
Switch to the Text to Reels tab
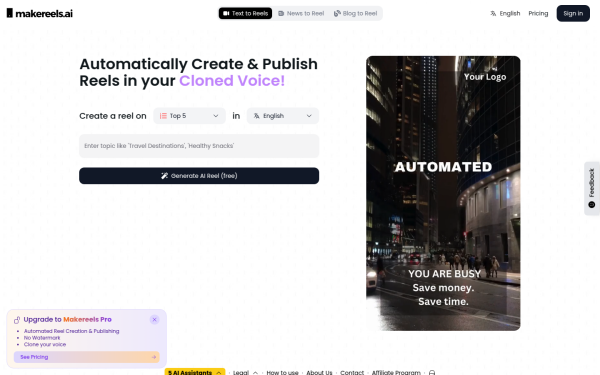[x=245, y=13]
